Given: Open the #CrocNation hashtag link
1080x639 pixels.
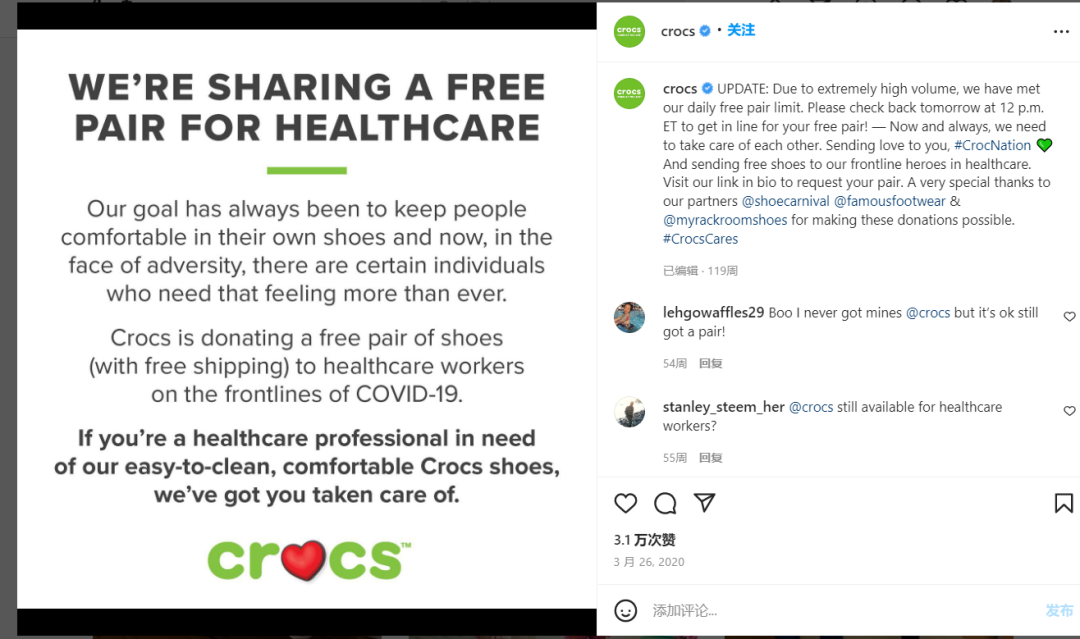Looking at the screenshot, I should coord(992,145).
